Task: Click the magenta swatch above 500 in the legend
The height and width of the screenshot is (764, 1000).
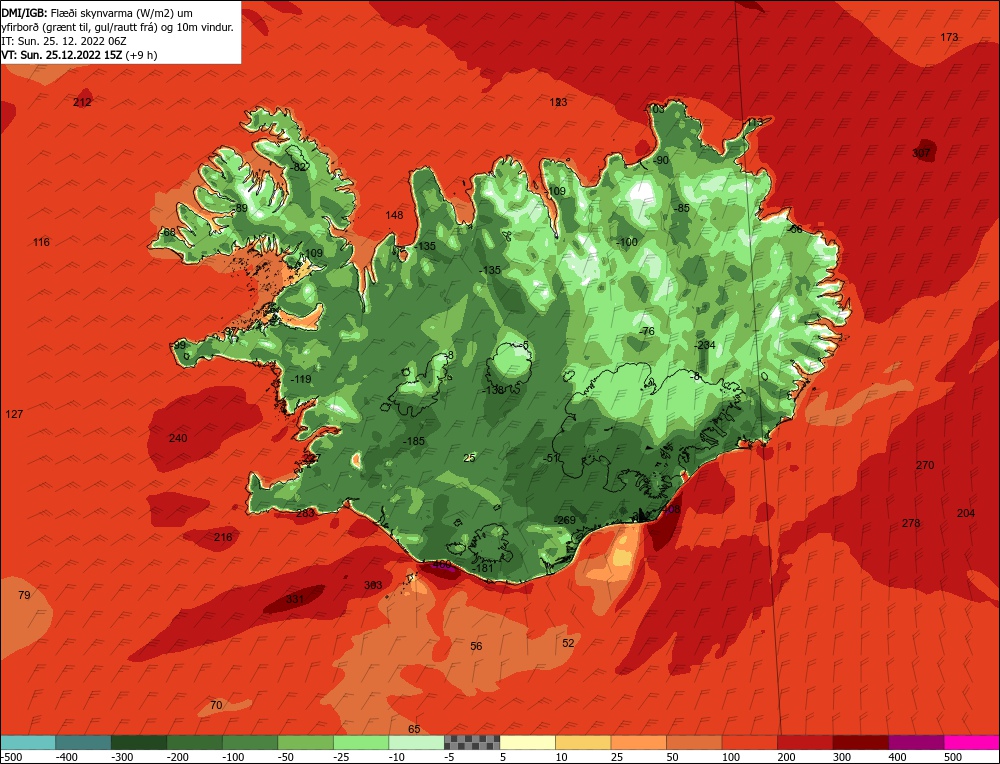Action: [x=971, y=742]
